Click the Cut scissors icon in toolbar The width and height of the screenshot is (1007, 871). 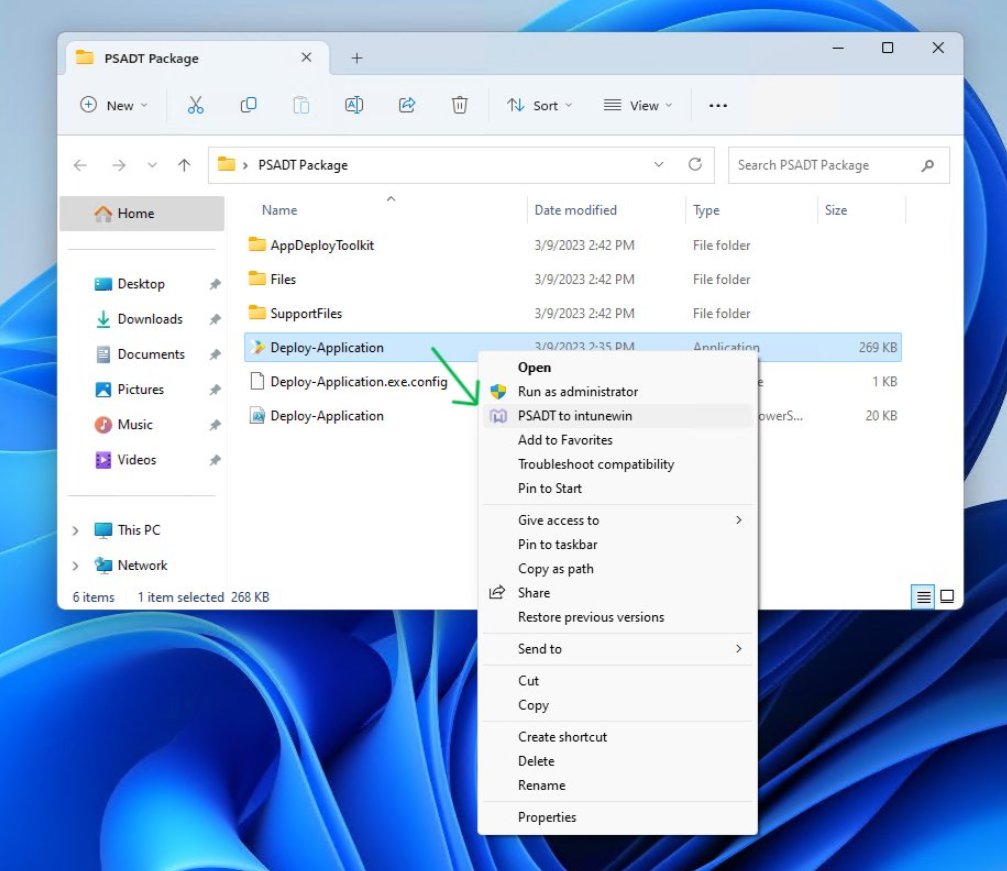pyautogui.click(x=195, y=105)
